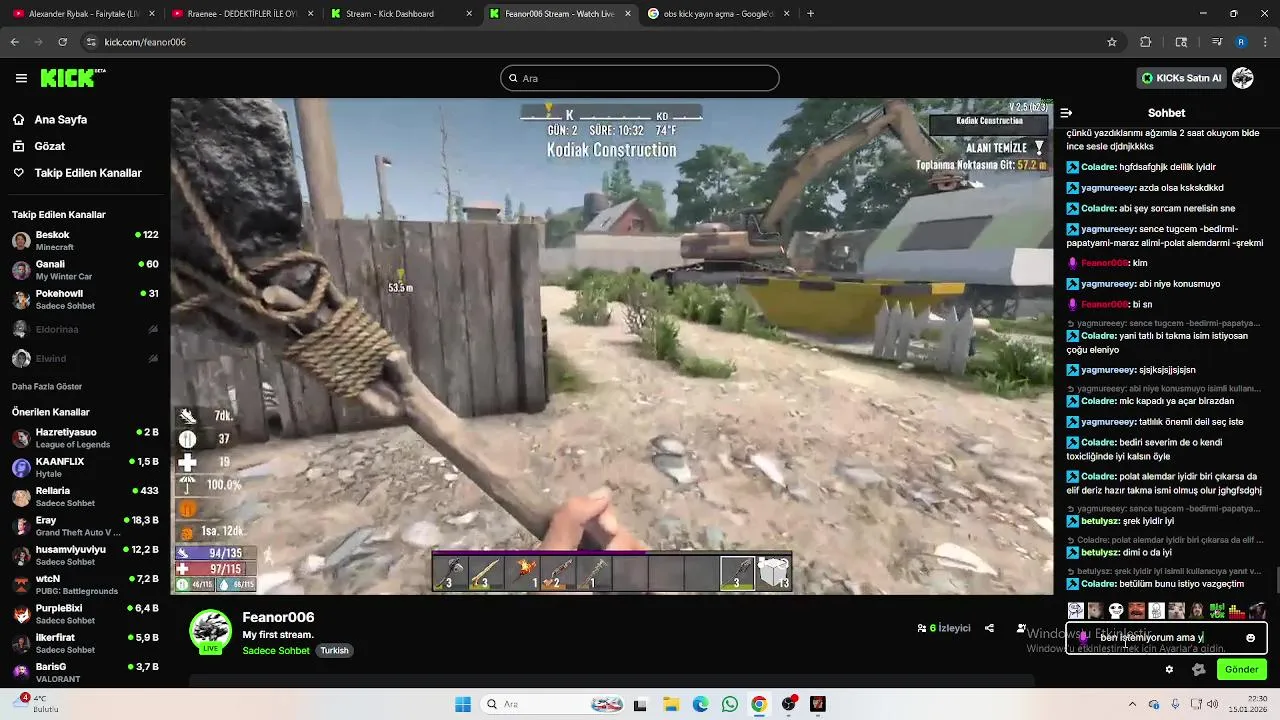Open chat settings gear icon
This screenshot has height=720, width=1280.
(x=1169, y=669)
